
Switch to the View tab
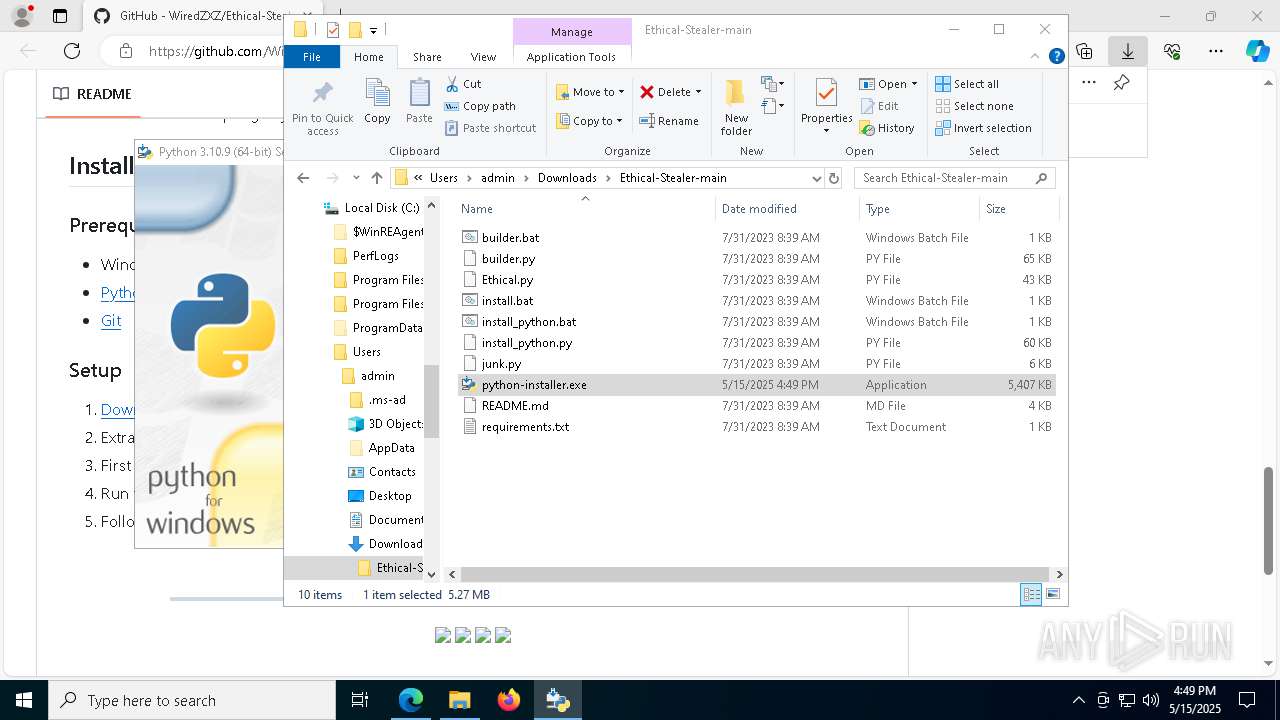483,57
